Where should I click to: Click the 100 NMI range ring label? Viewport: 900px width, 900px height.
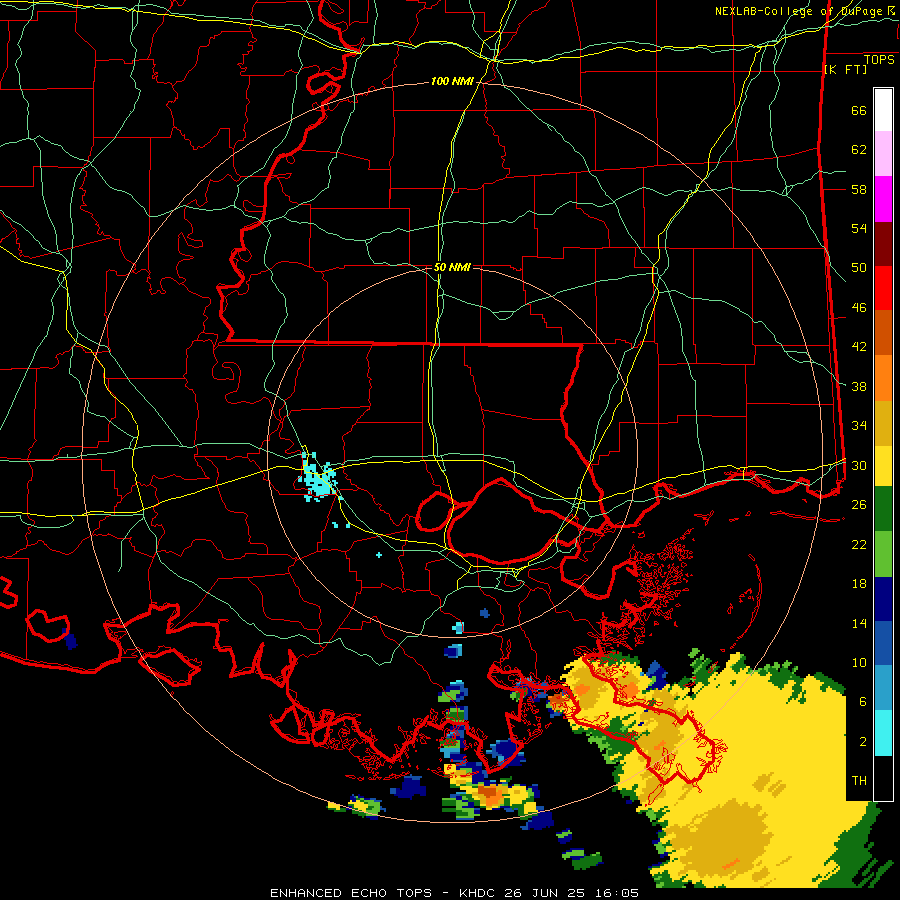(452, 82)
